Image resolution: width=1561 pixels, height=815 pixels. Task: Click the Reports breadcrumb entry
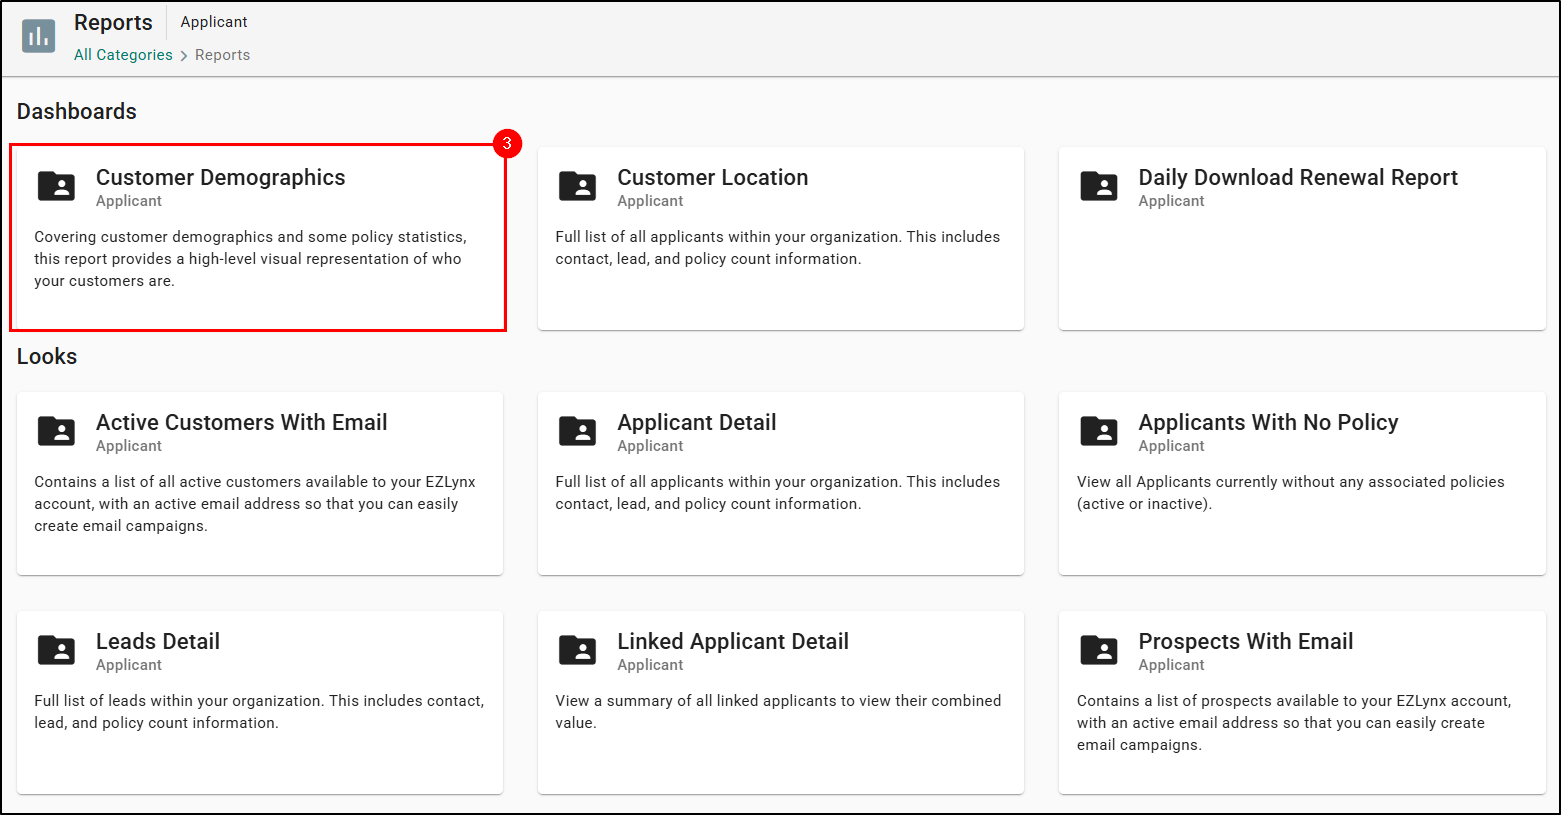(x=222, y=55)
